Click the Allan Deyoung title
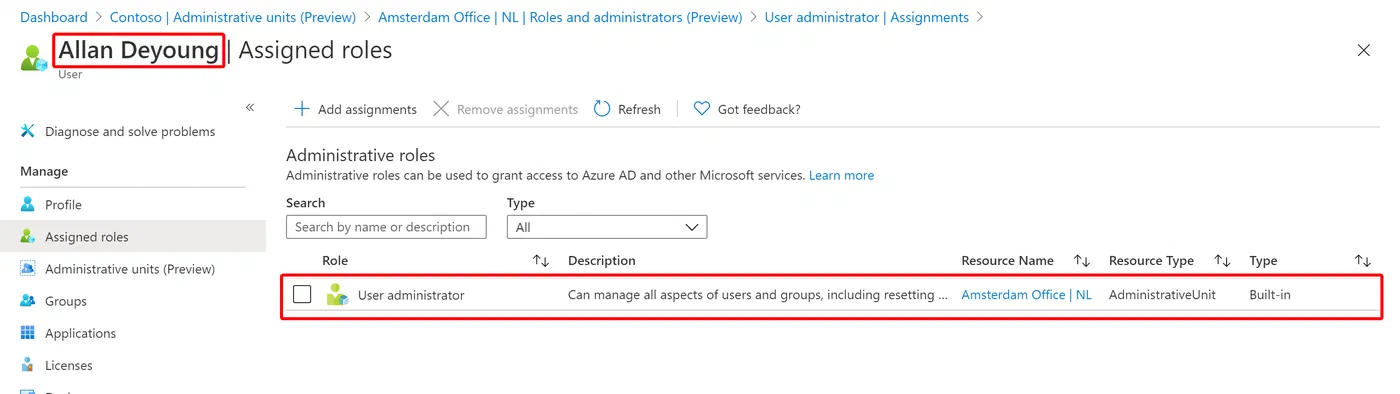Image resolution: width=1400 pixels, height=394 pixels. [x=138, y=50]
